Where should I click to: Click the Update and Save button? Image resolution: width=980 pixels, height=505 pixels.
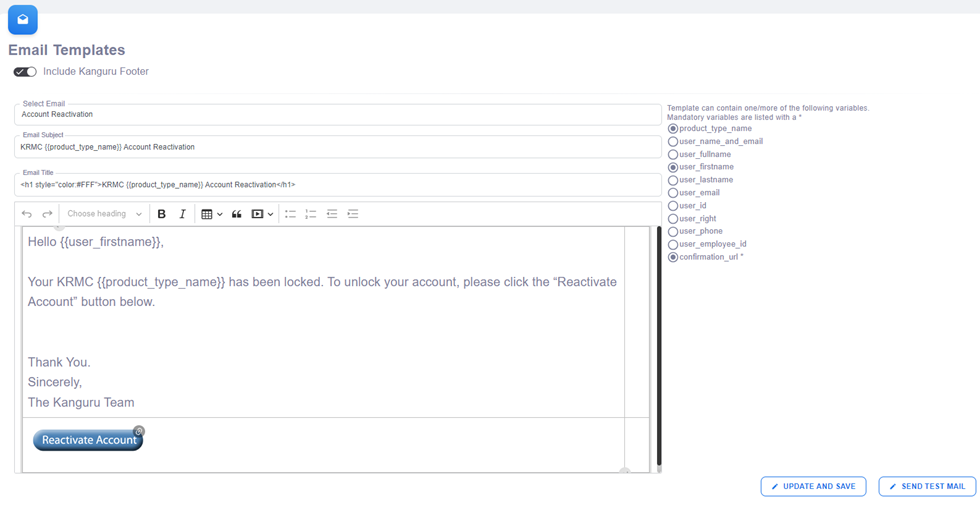[813, 486]
